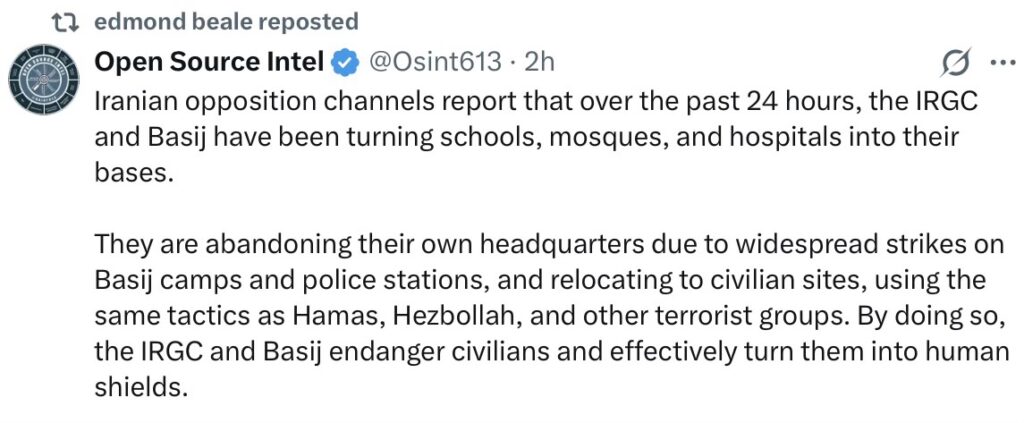This screenshot has height=423, width=1024.
Task: Open the tweet via the 2h timestamp
Action: tap(540, 62)
